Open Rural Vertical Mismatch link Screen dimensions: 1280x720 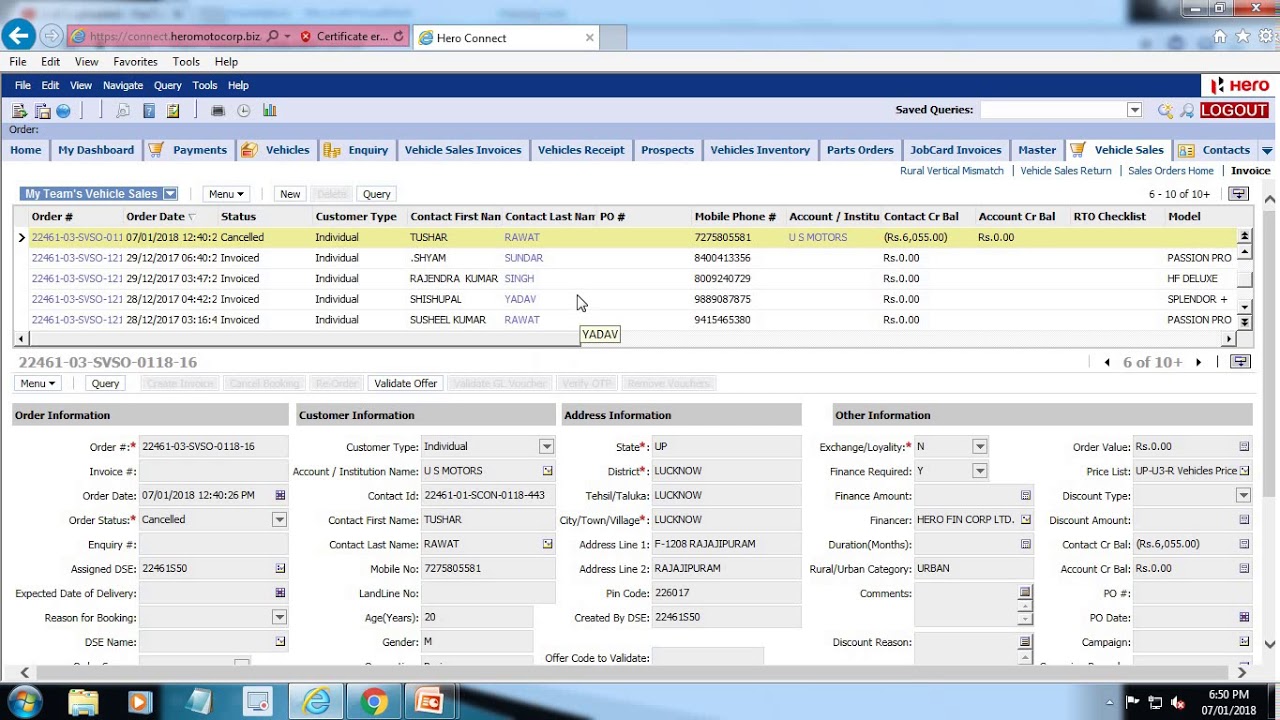pos(952,171)
